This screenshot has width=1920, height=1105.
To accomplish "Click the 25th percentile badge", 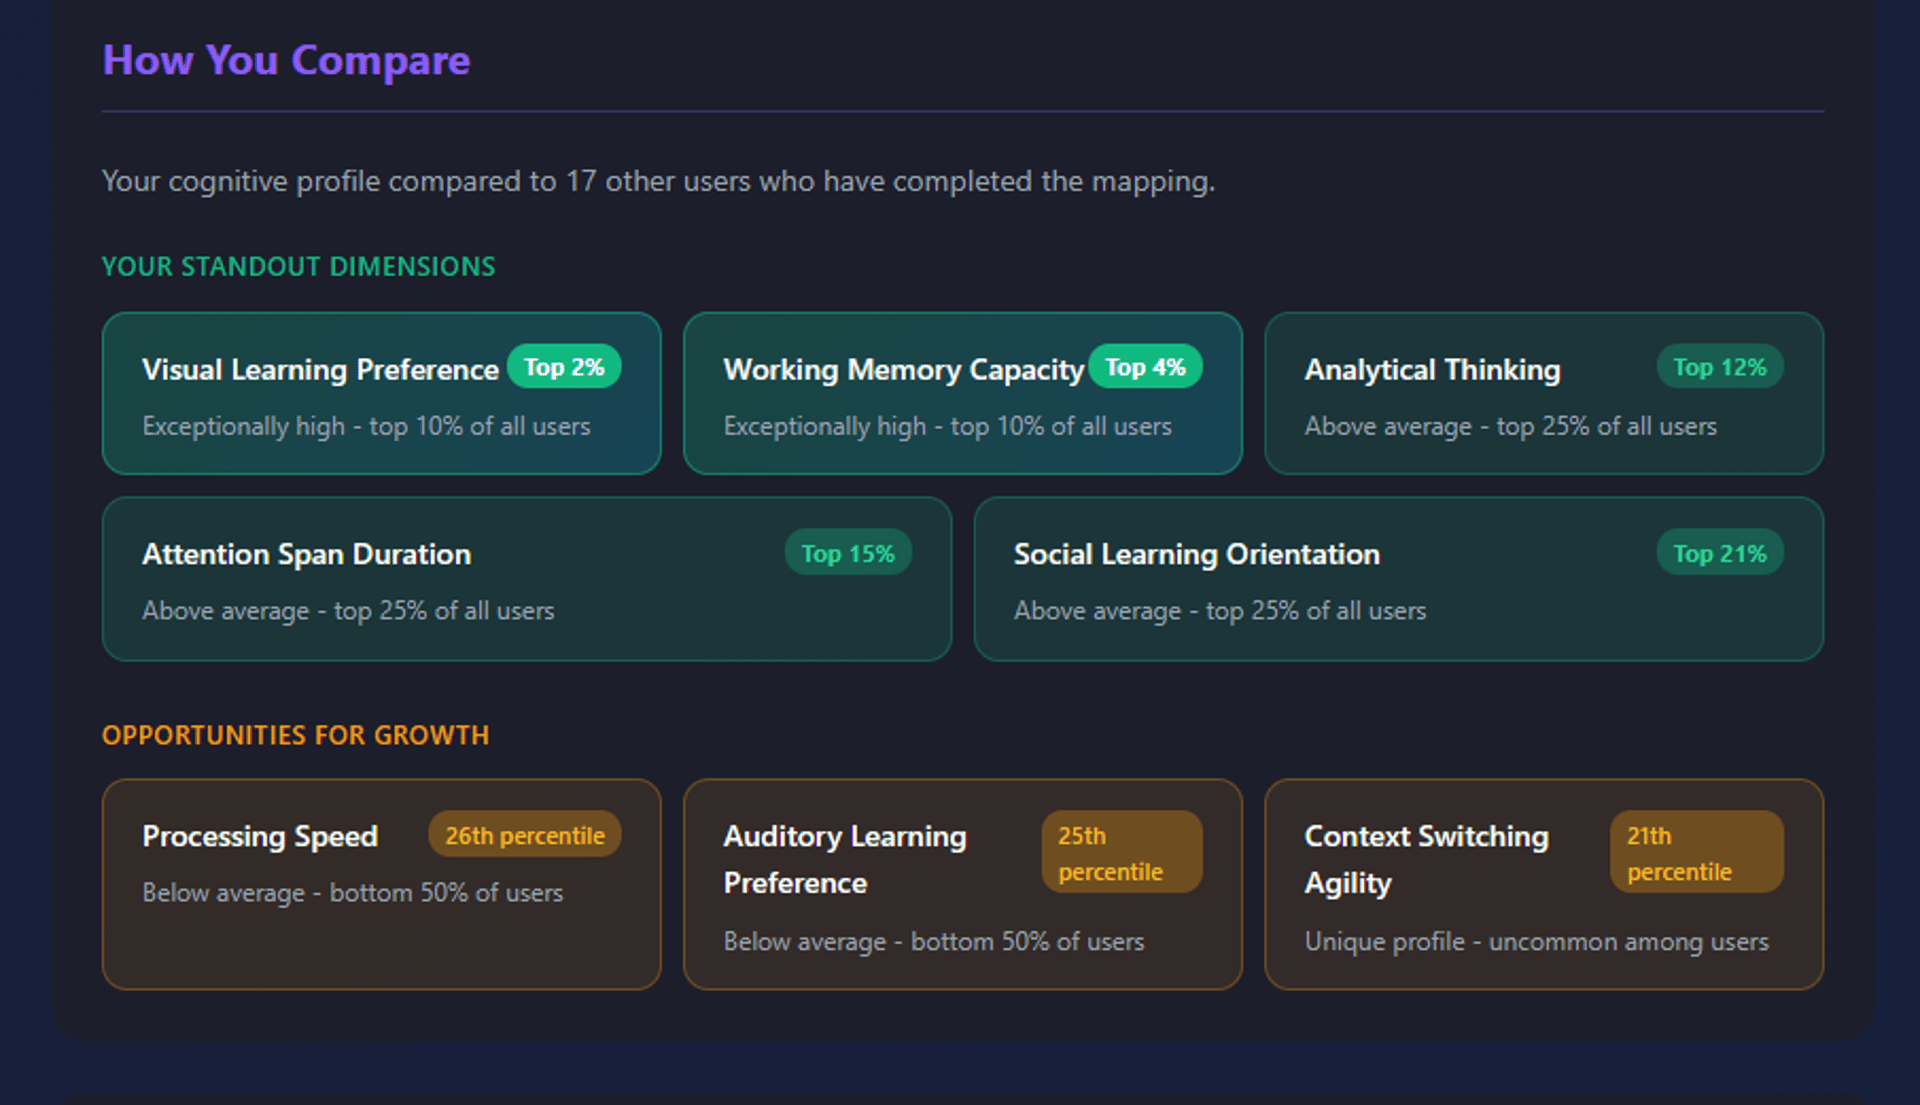I will (x=1120, y=853).
